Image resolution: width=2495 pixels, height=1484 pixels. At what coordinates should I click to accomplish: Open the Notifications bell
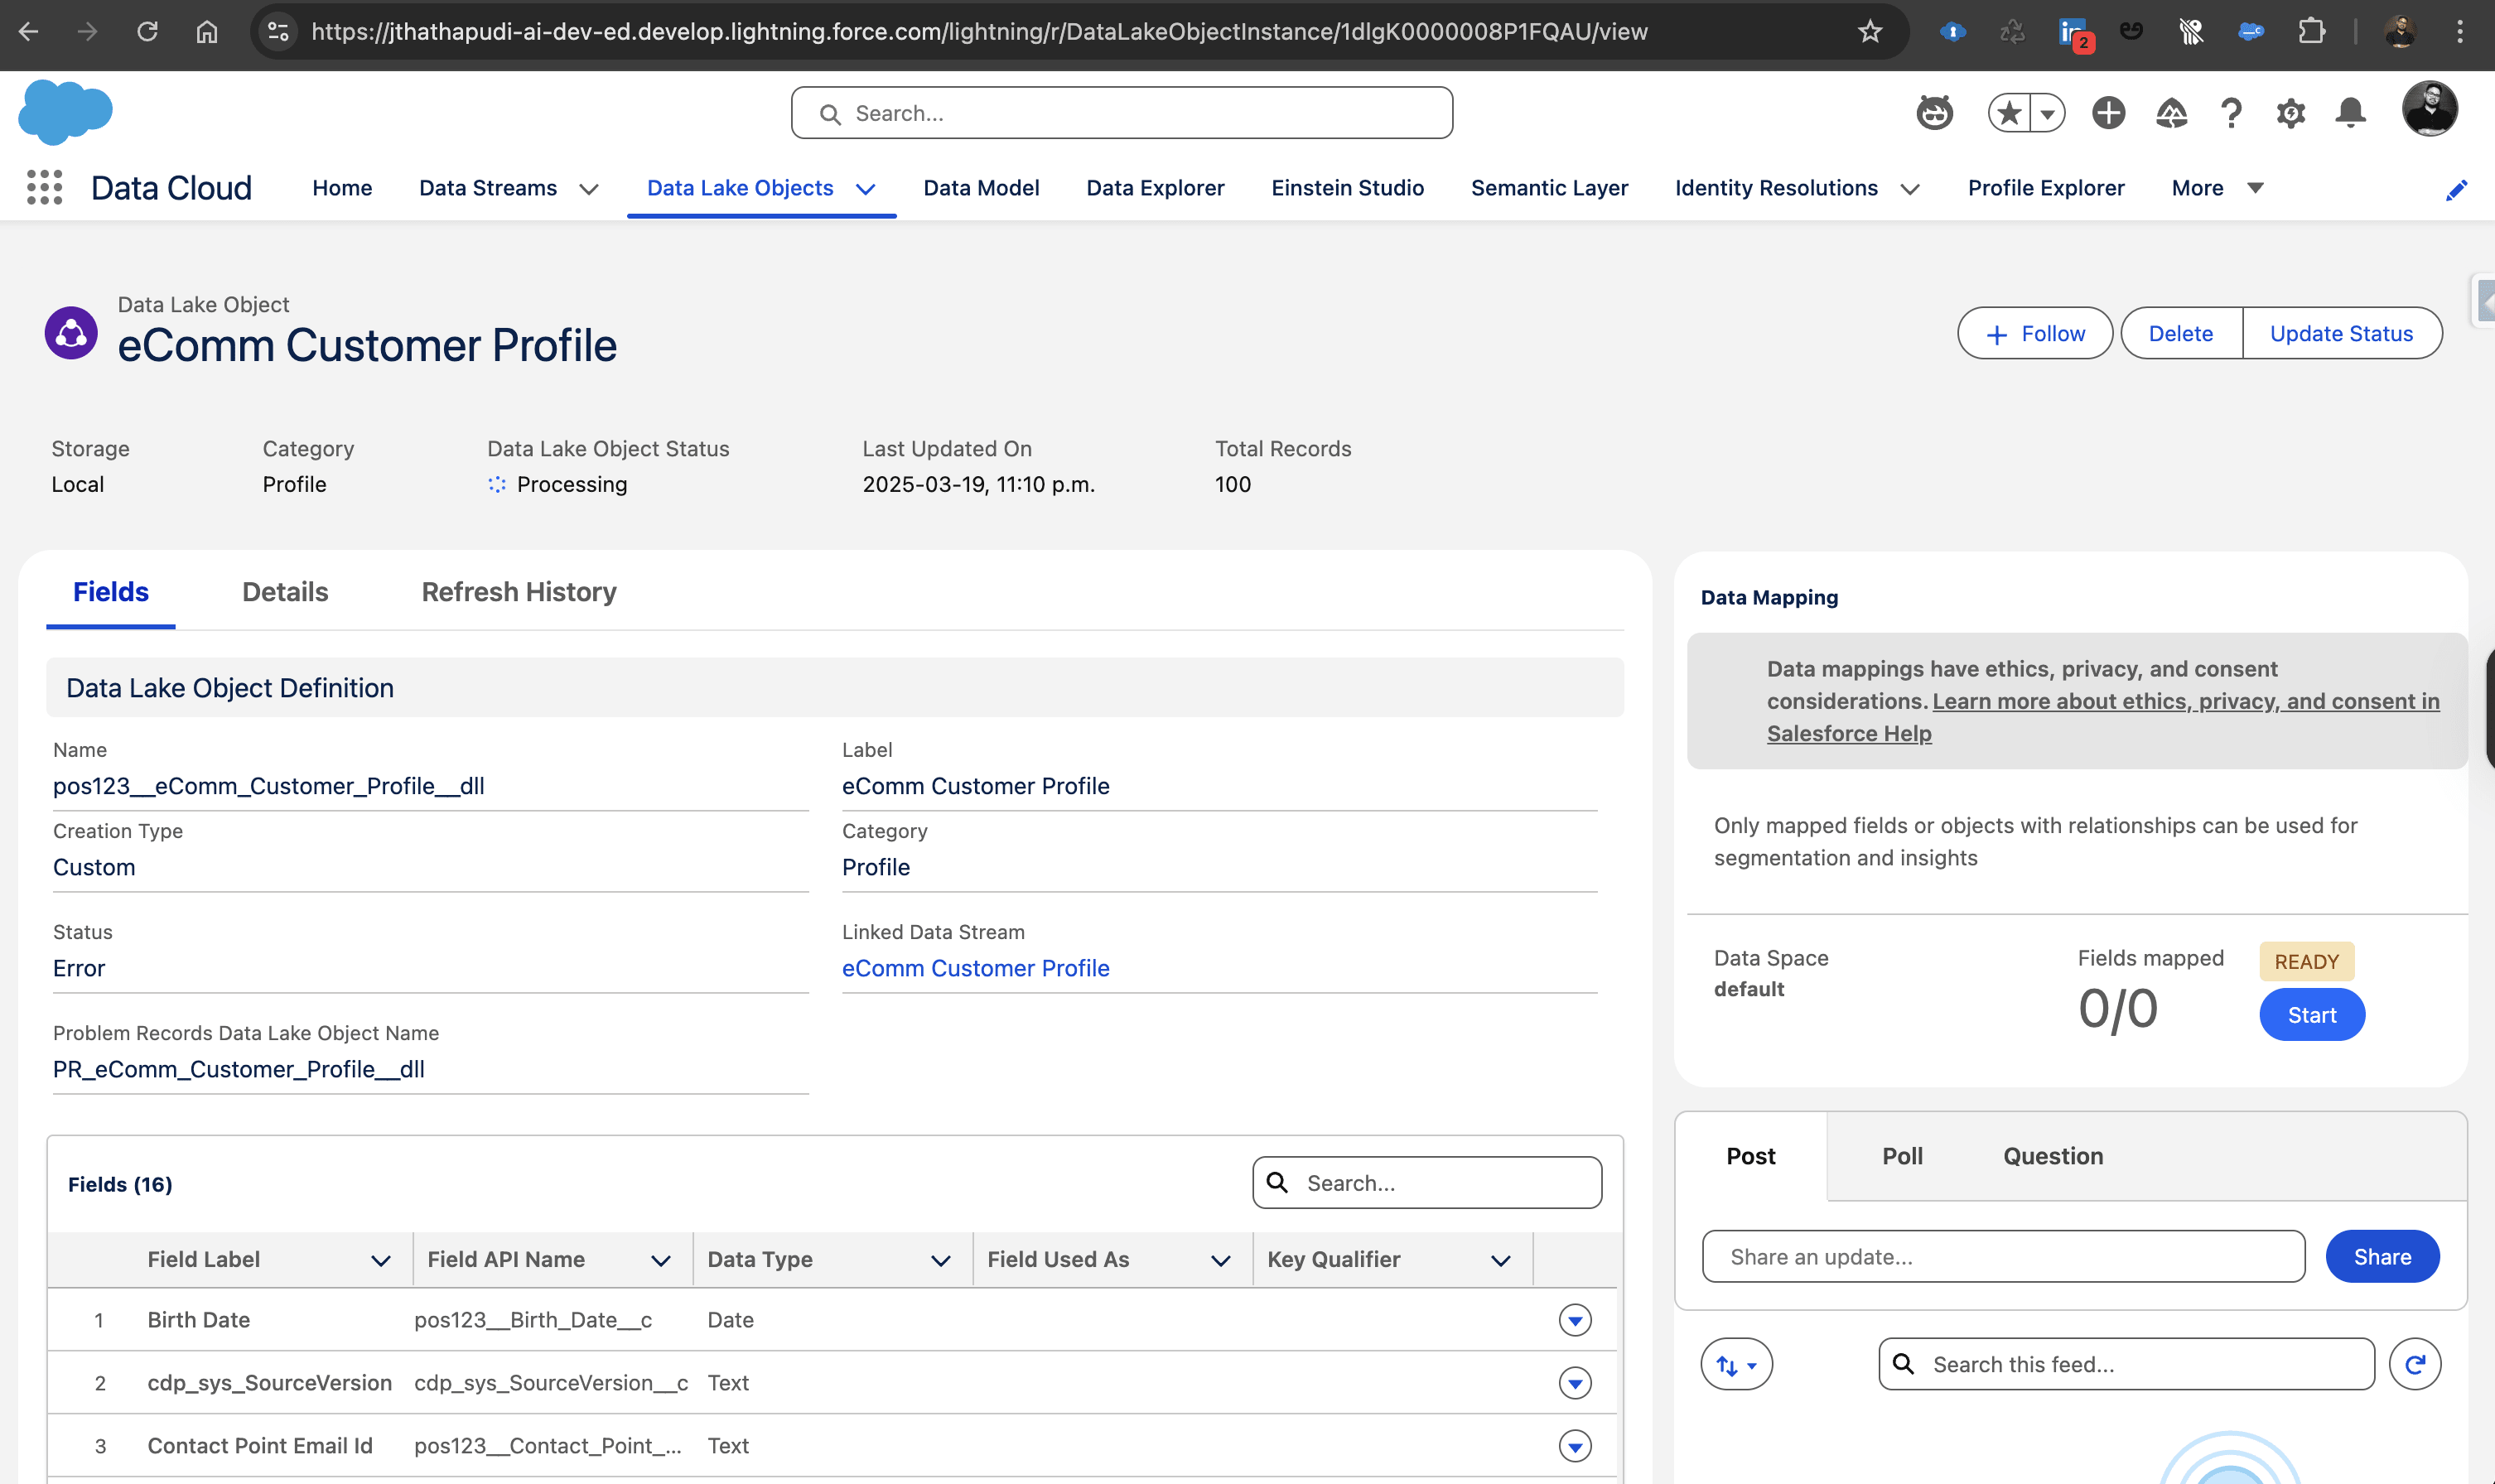point(2350,113)
